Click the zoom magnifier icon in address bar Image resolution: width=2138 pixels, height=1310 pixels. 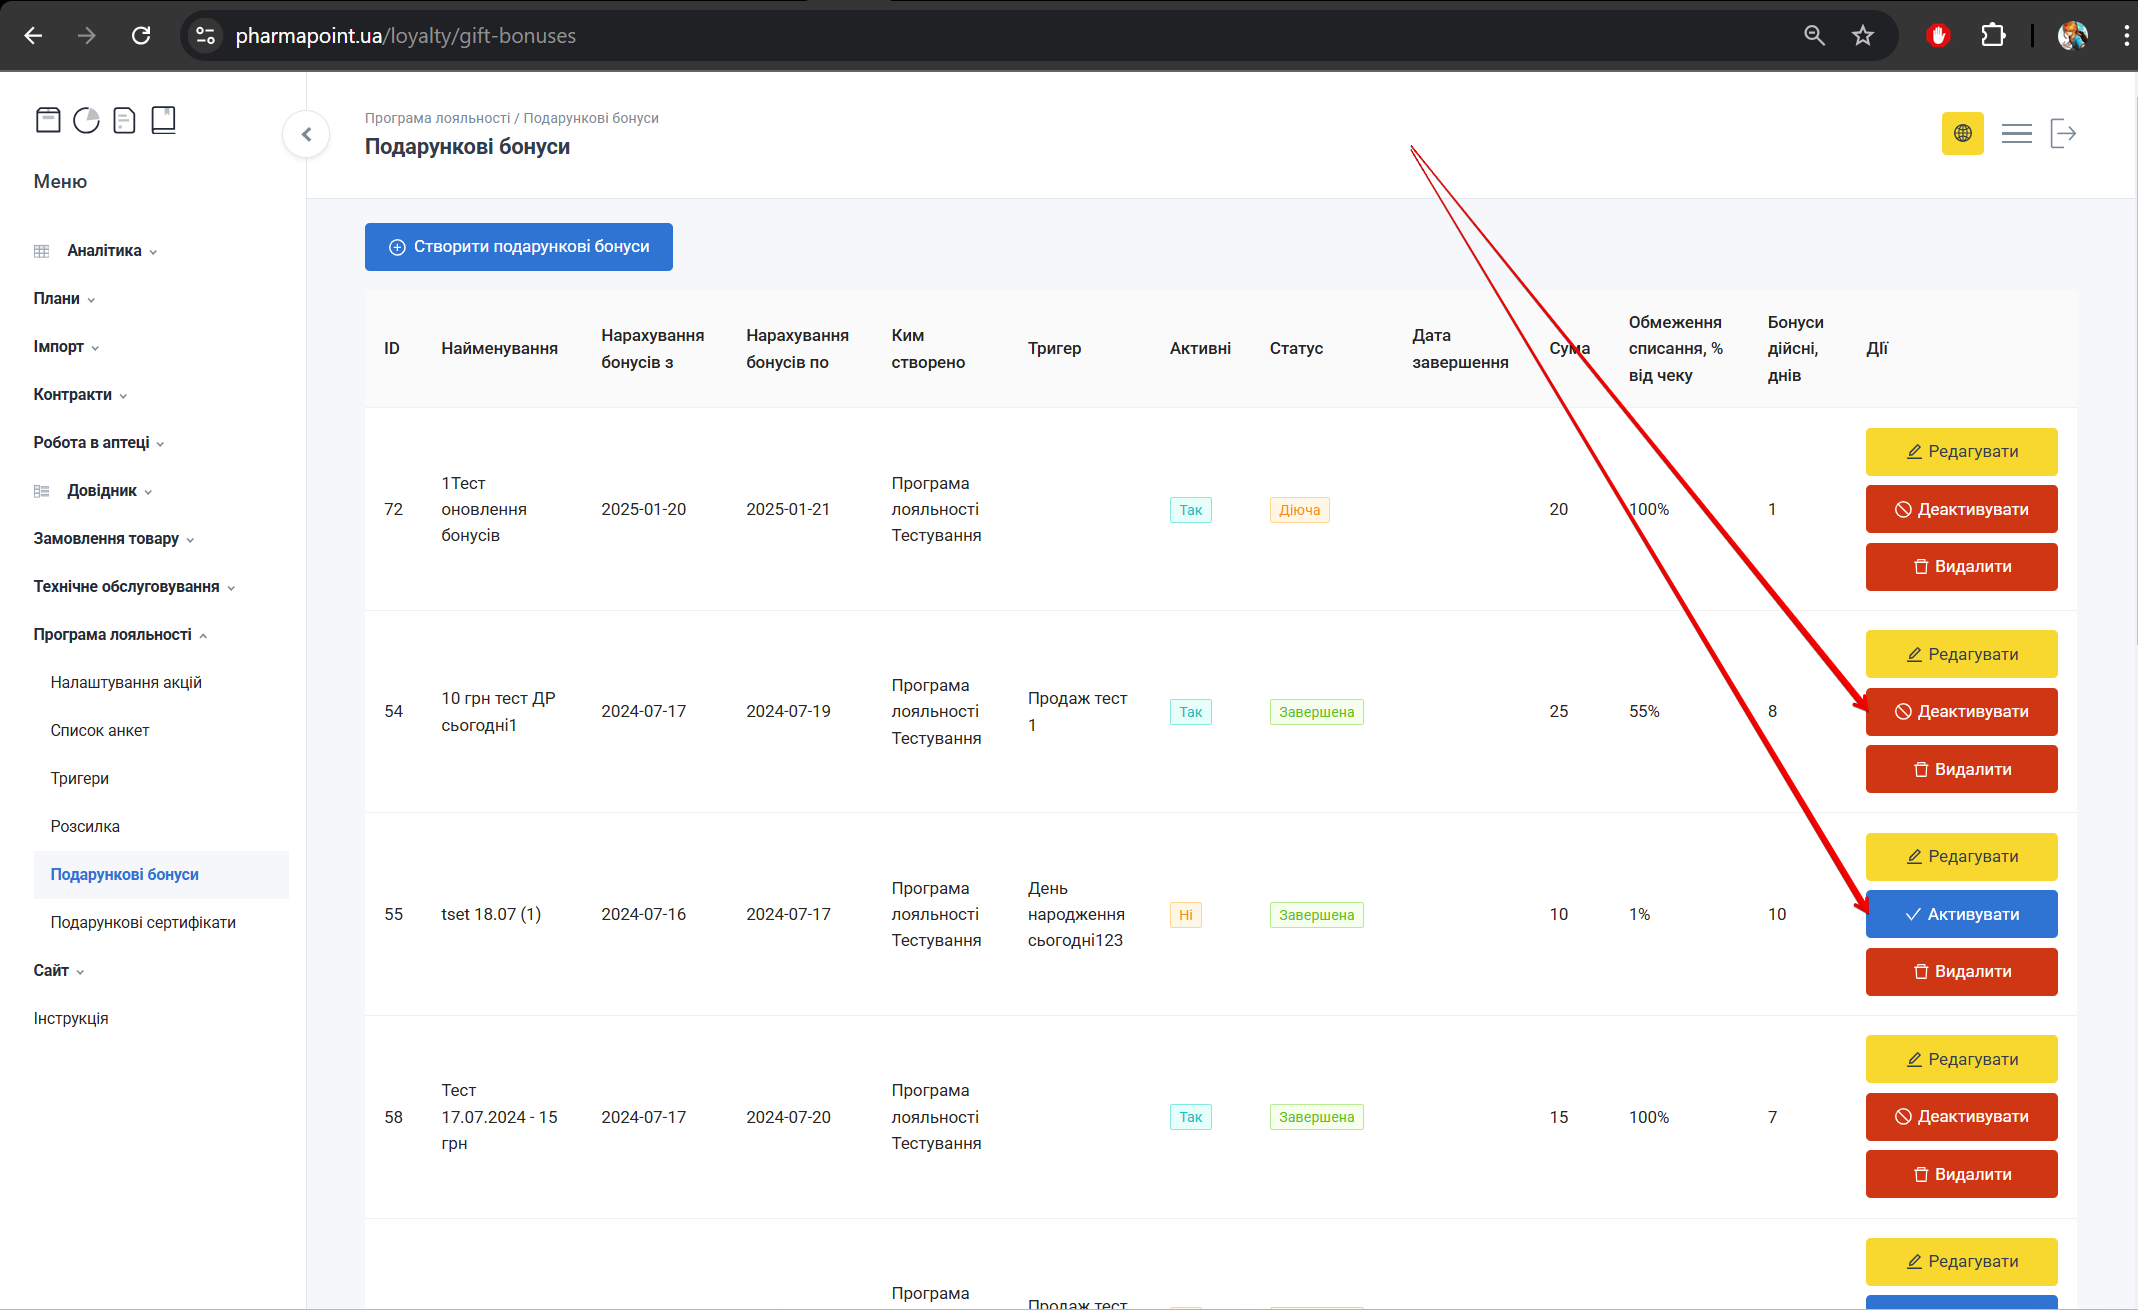point(1814,36)
